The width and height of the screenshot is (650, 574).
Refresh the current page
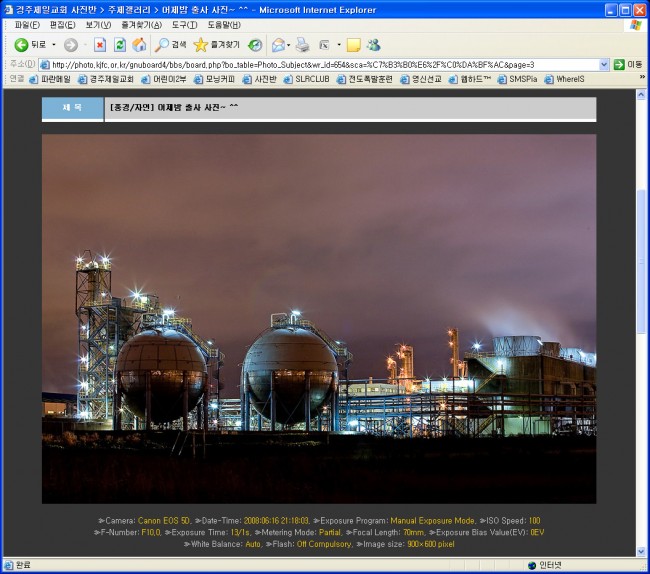coord(119,45)
